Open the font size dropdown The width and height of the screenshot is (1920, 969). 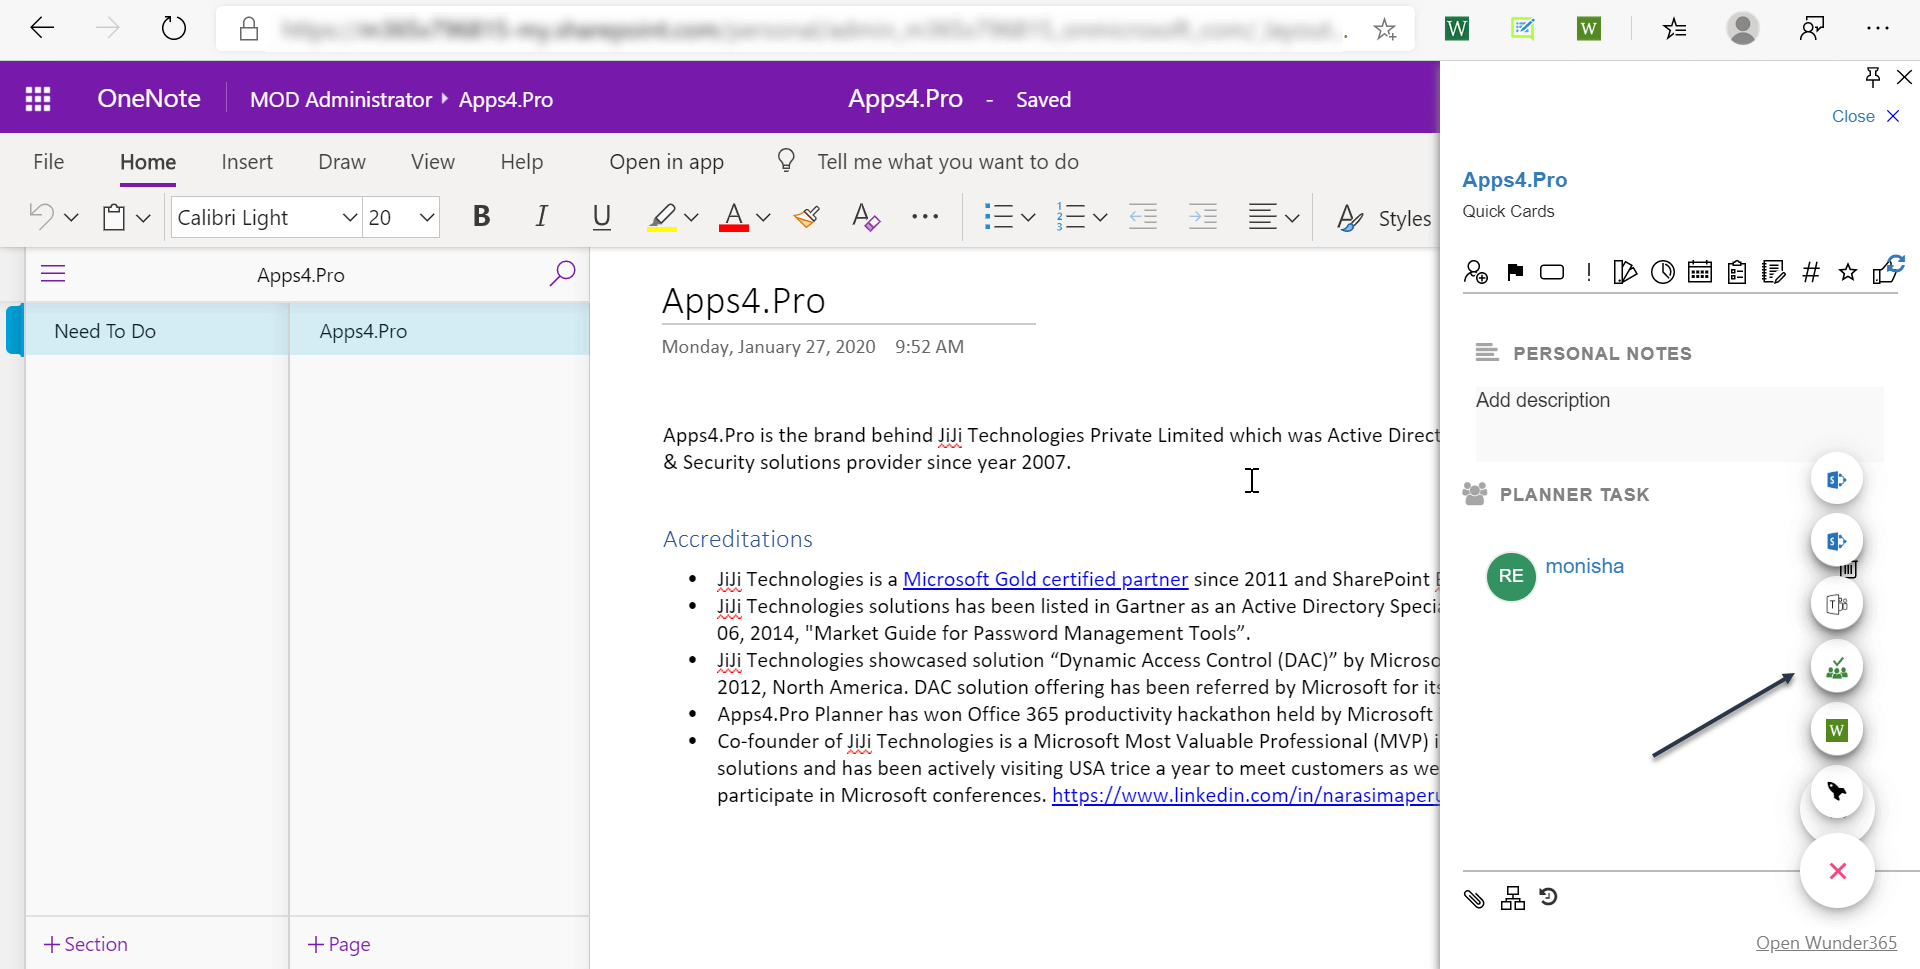point(427,217)
